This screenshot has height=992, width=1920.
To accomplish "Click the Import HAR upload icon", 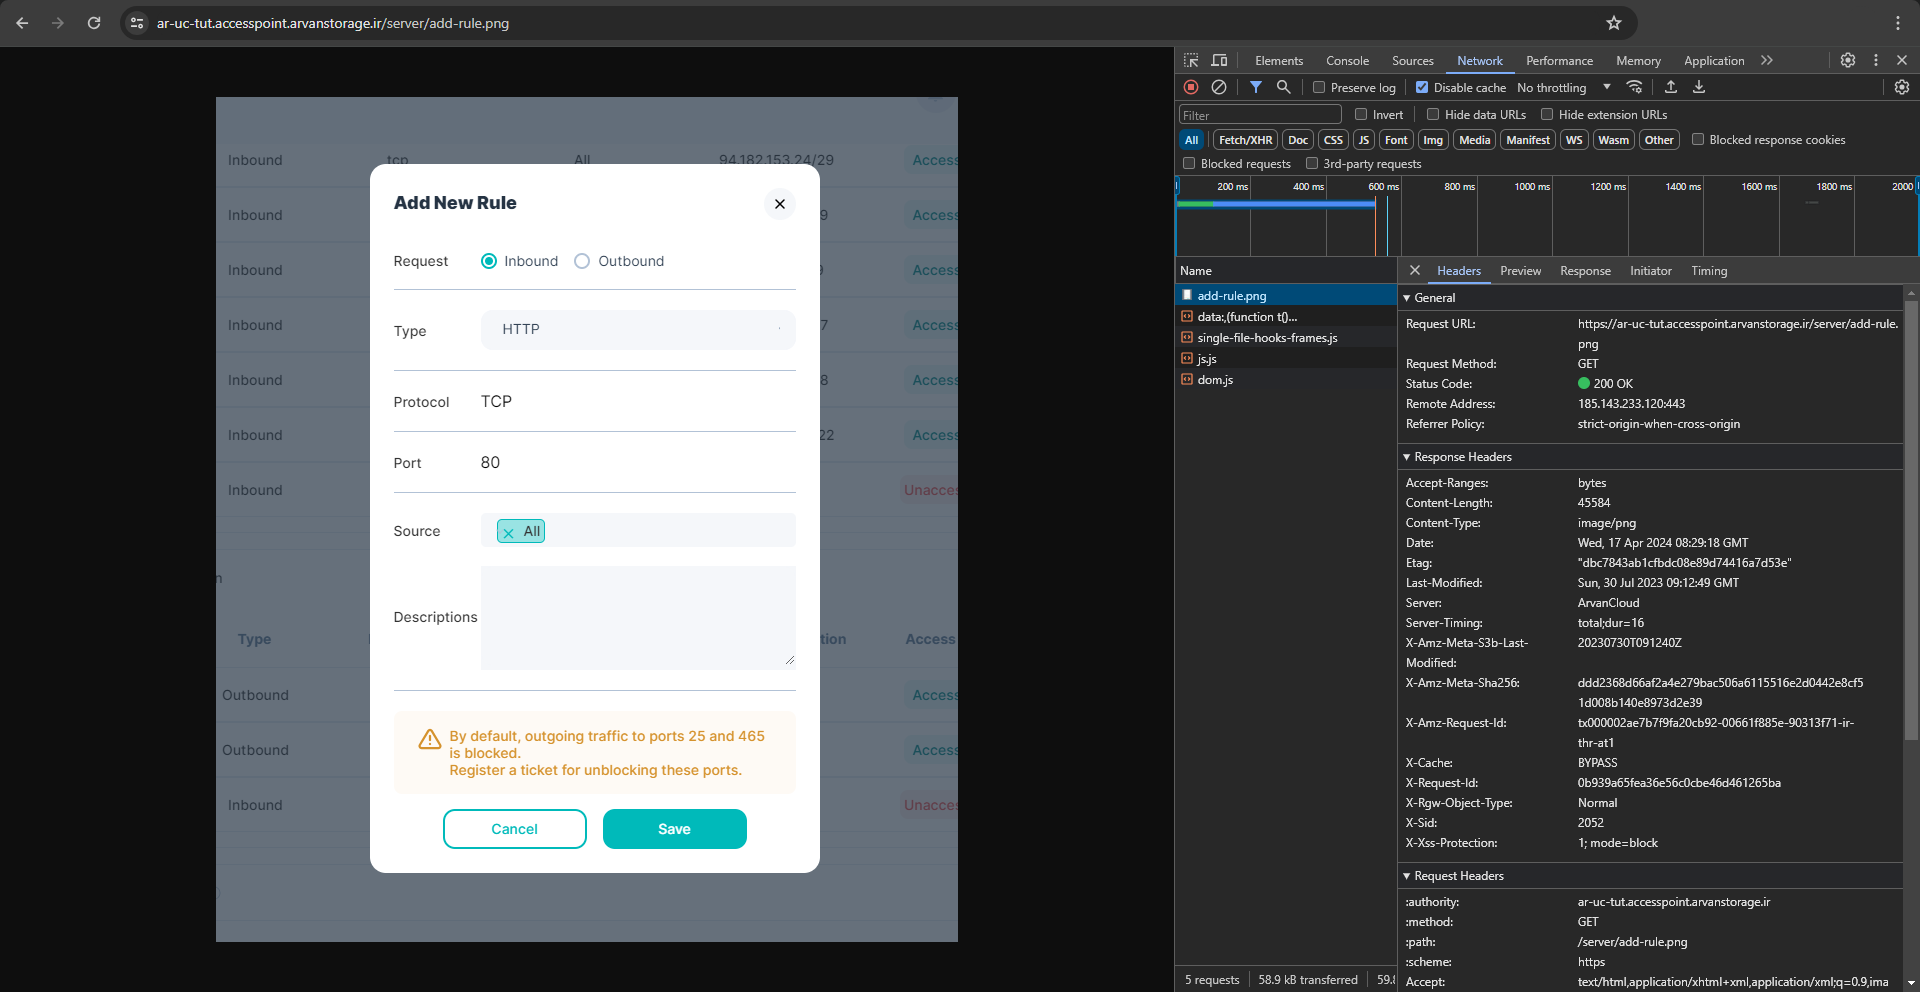I will coord(1670,87).
